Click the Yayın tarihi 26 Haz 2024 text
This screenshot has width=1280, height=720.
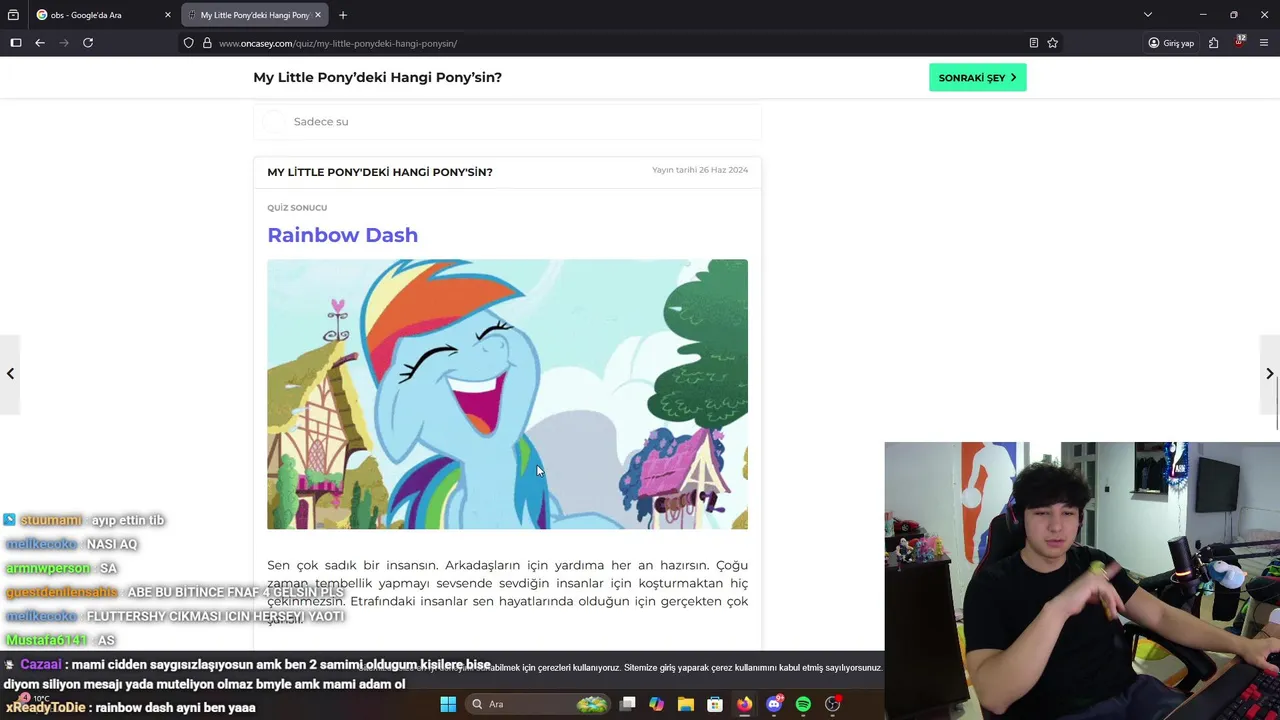pos(700,170)
